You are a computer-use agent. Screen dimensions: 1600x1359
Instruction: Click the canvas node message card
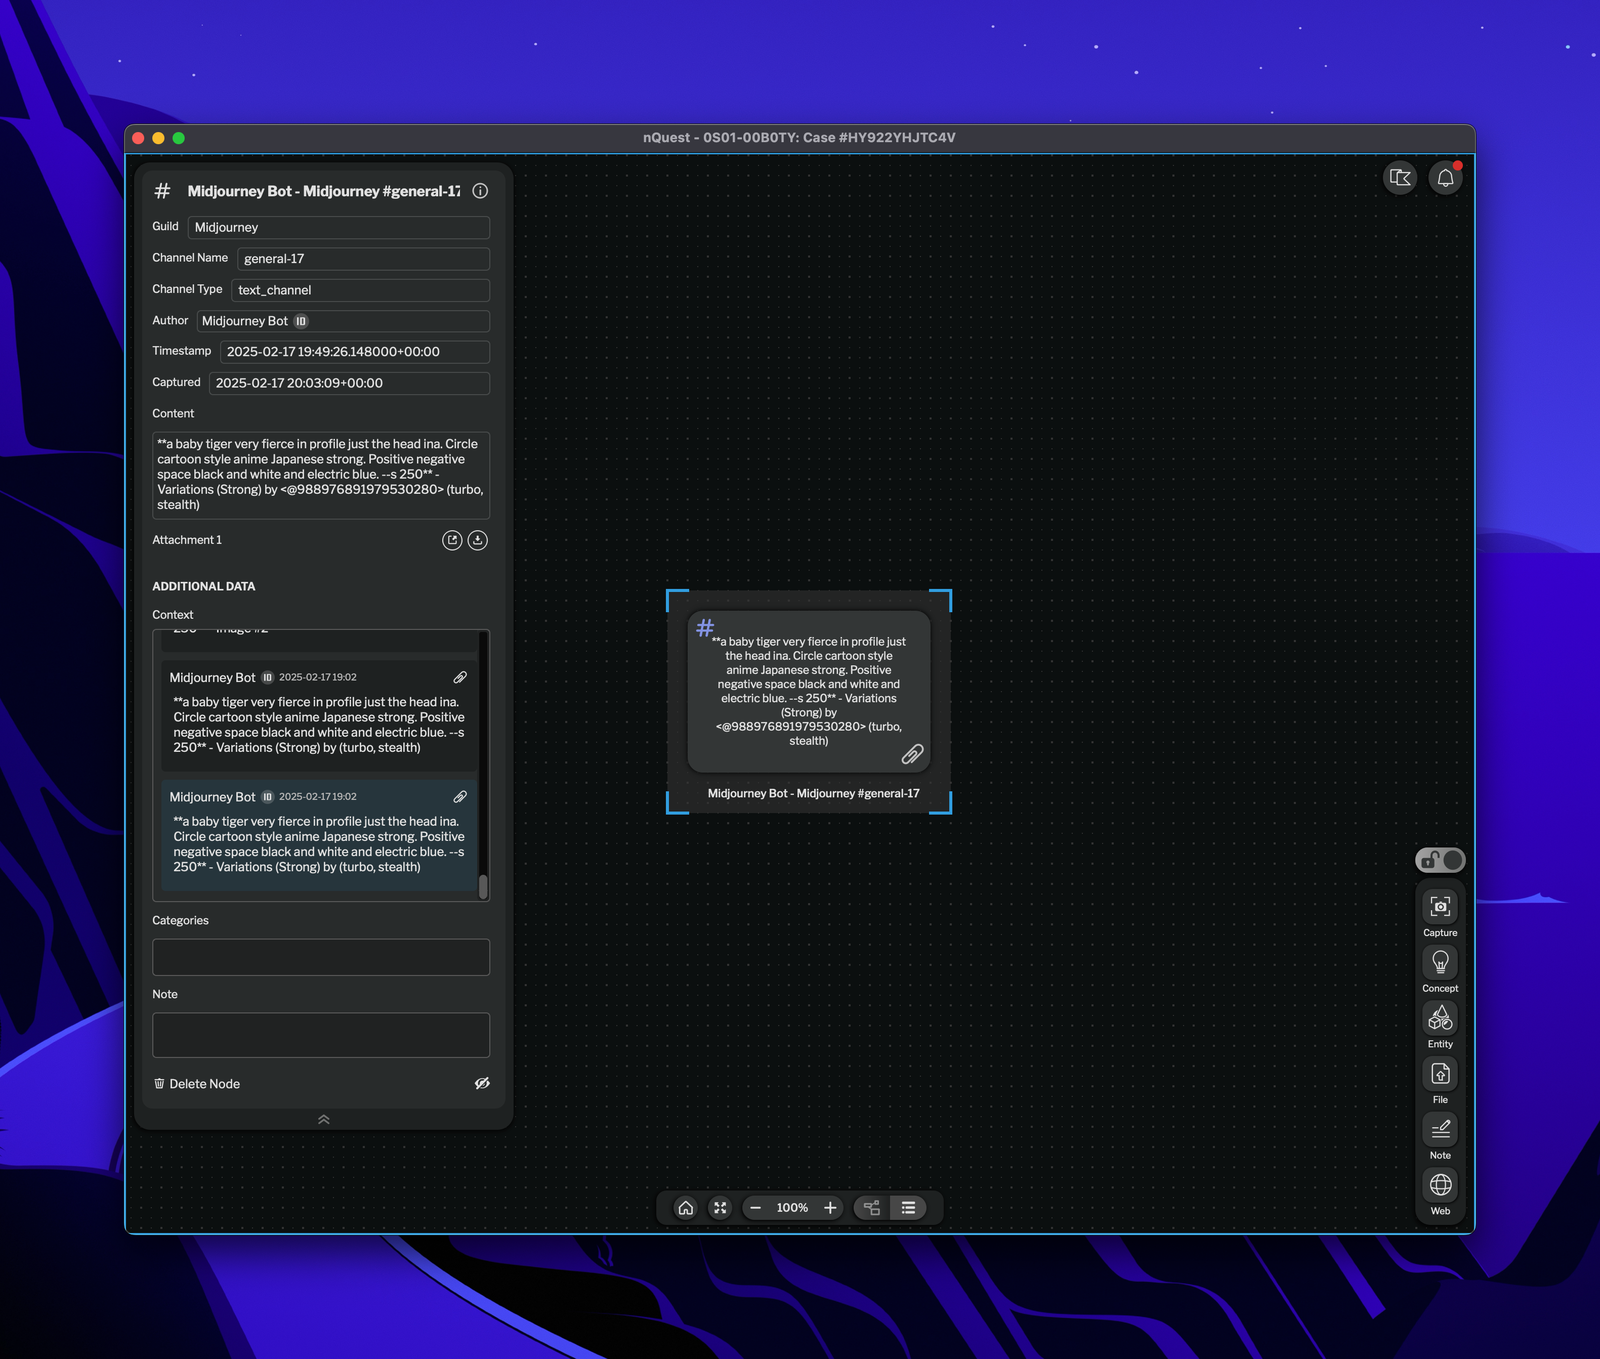tap(809, 692)
